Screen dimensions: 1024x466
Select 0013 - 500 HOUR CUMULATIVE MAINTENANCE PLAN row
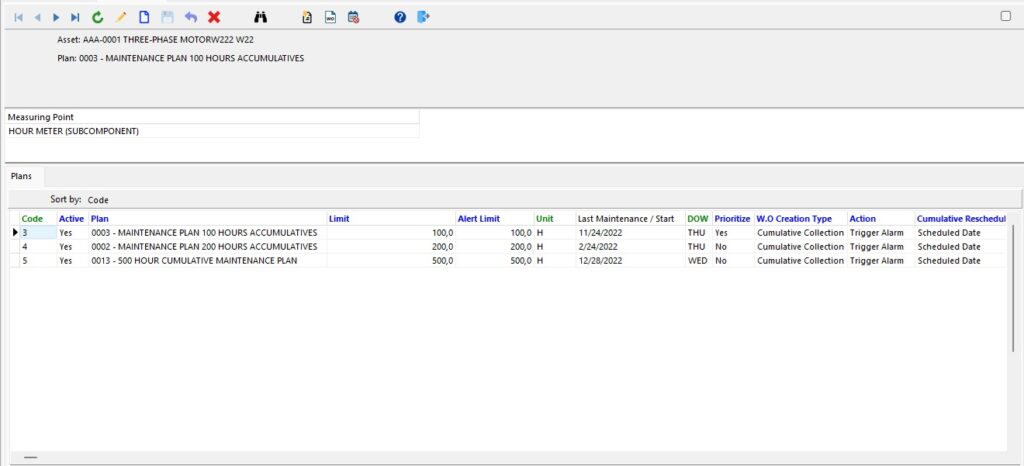click(508, 260)
